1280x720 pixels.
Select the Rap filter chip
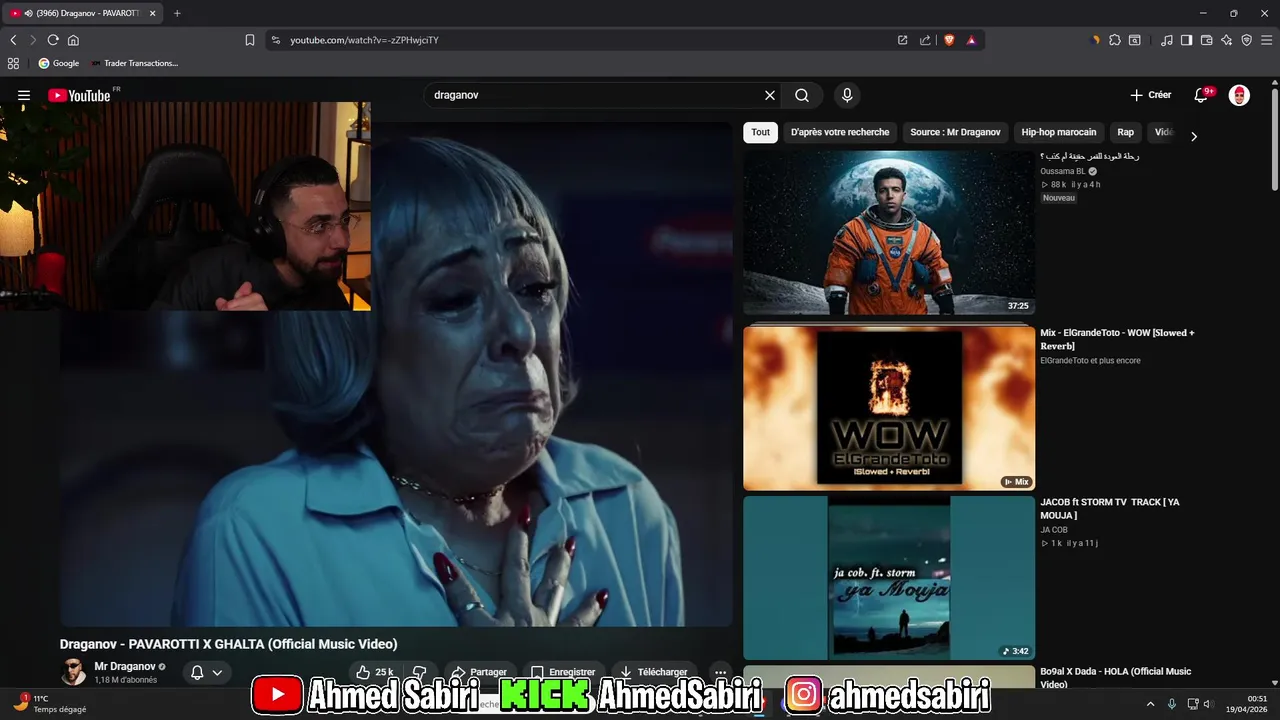pos(1126,132)
